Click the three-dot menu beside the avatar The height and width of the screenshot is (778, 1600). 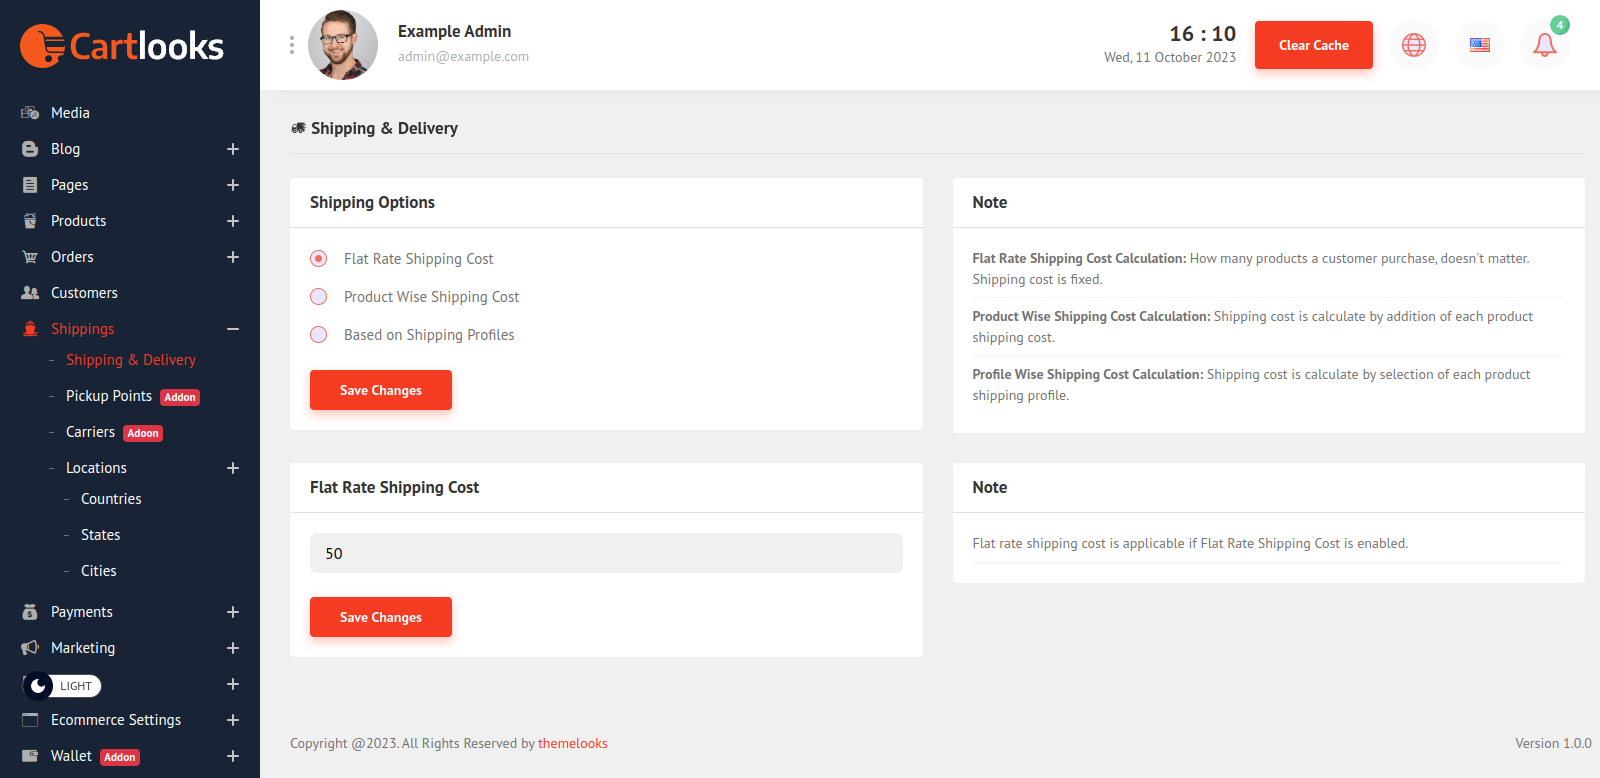[x=292, y=45]
